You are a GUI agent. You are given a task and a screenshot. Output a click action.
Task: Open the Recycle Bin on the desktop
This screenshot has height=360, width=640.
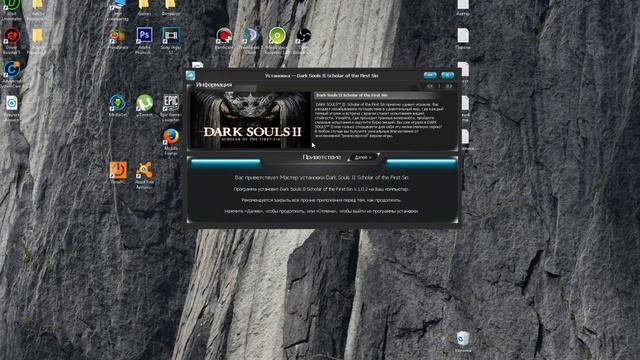[463, 342]
